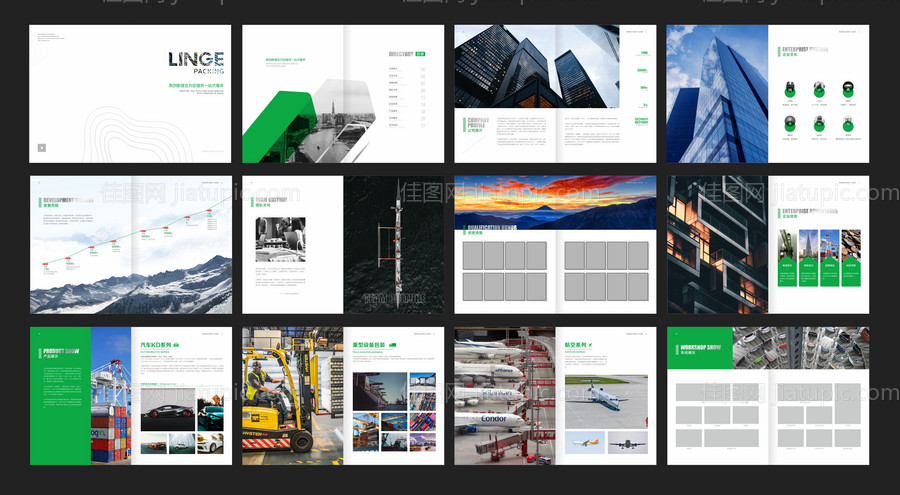
Task: Click the green Product Show panel
Action: (x=60, y=396)
